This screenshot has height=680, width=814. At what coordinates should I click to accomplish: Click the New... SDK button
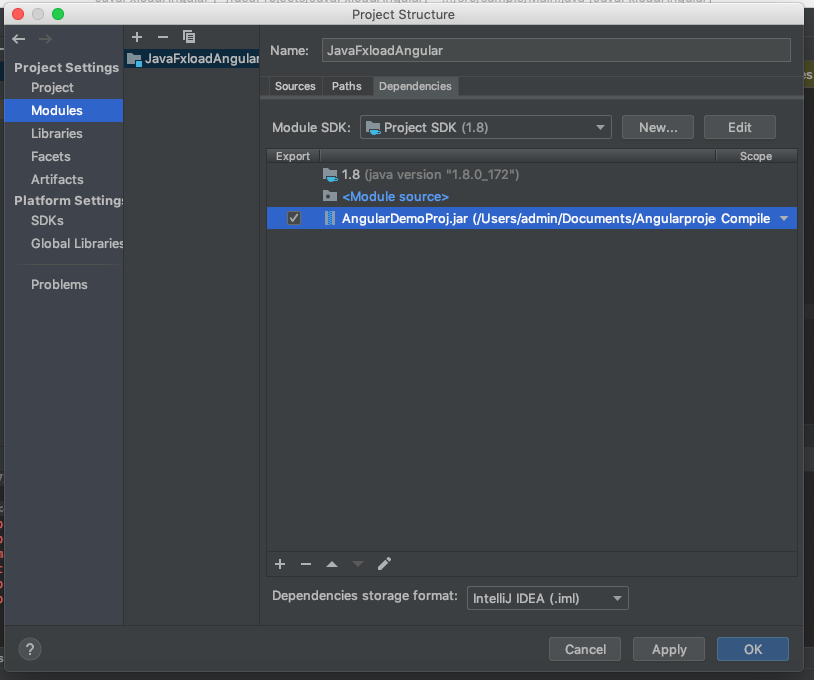point(658,127)
